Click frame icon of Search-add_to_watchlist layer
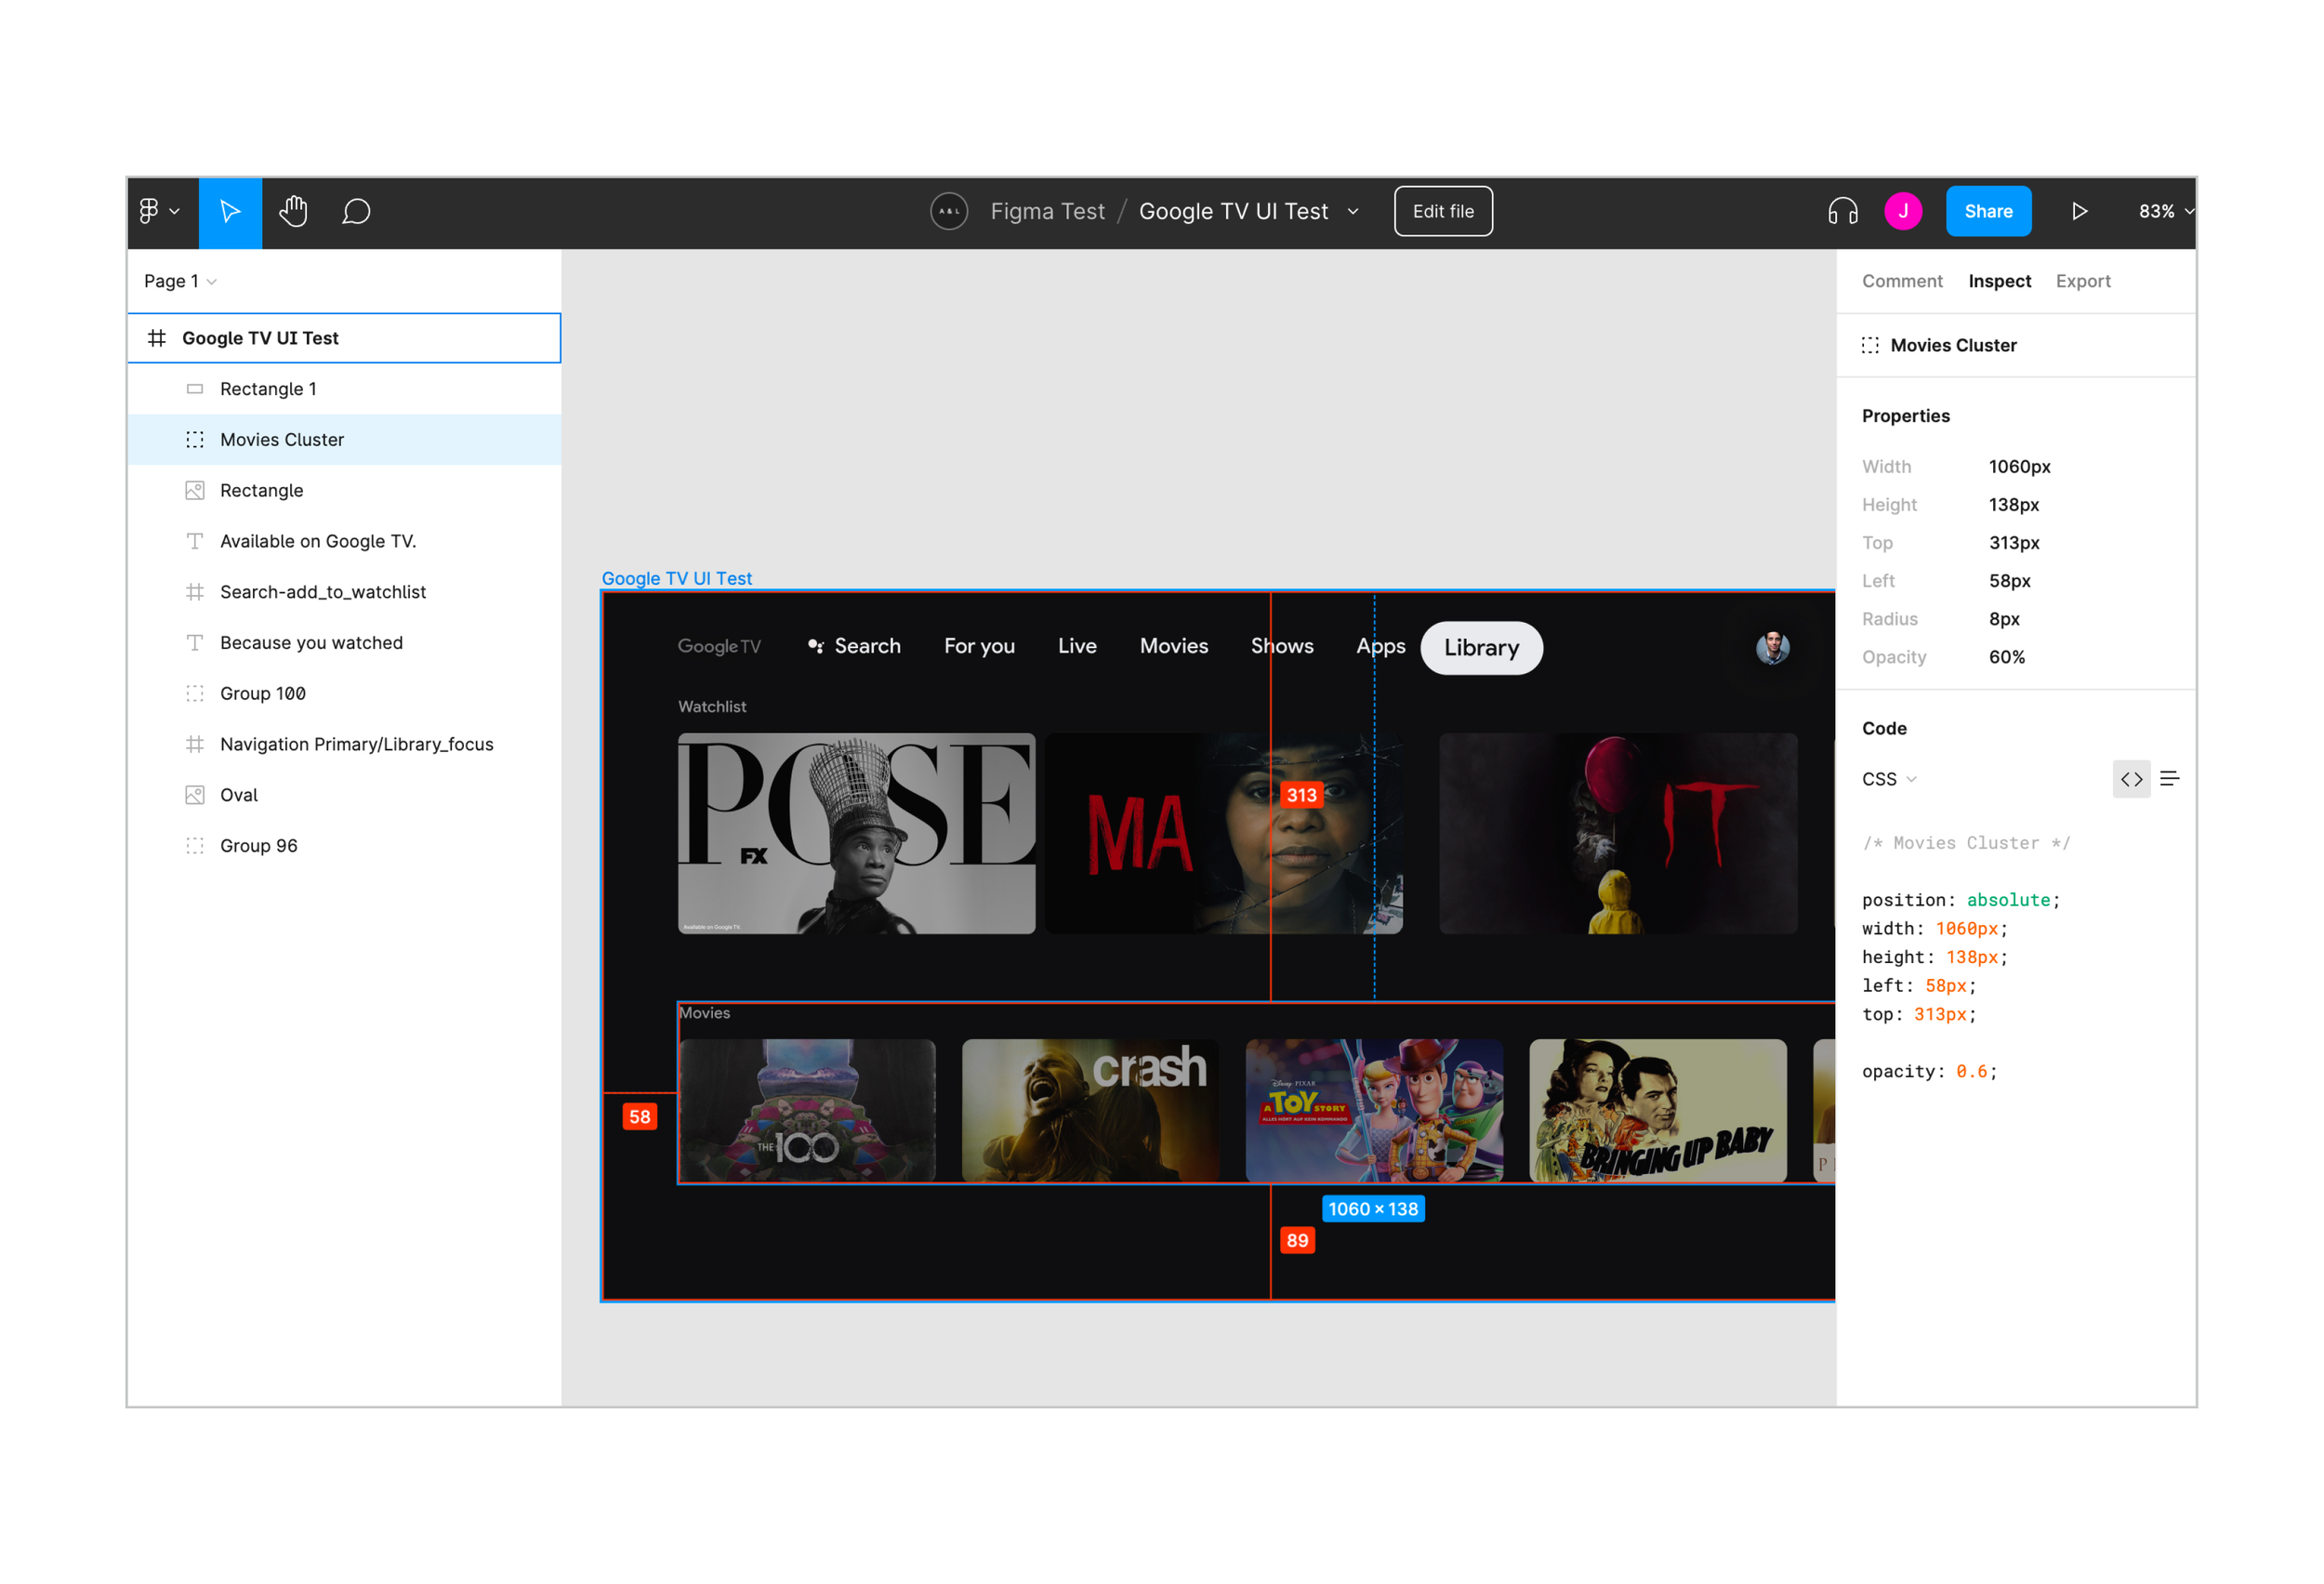This screenshot has width=2324, height=1584. [195, 592]
